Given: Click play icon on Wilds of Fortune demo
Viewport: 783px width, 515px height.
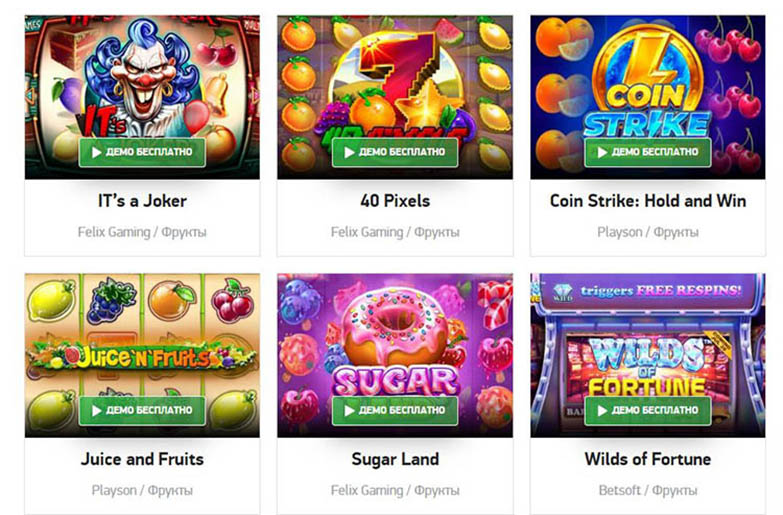Looking at the screenshot, I should click(603, 411).
